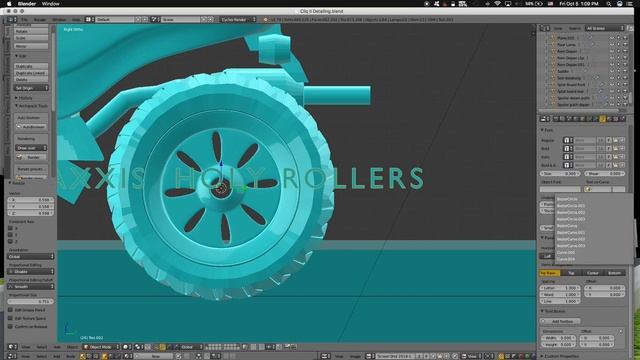
Task: Enable Edit Texture Space checkbox
Action: click(x=11, y=318)
